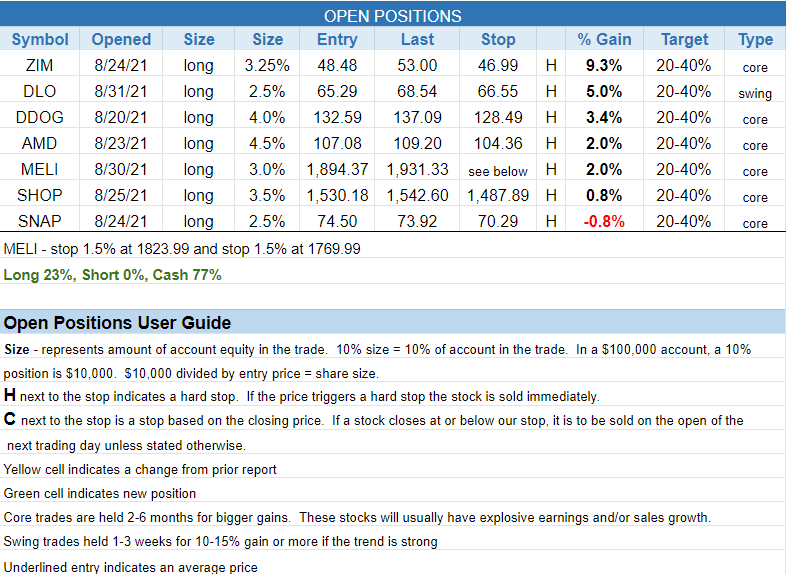Click stop price 104.36

pyautogui.click(x=498, y=143)
